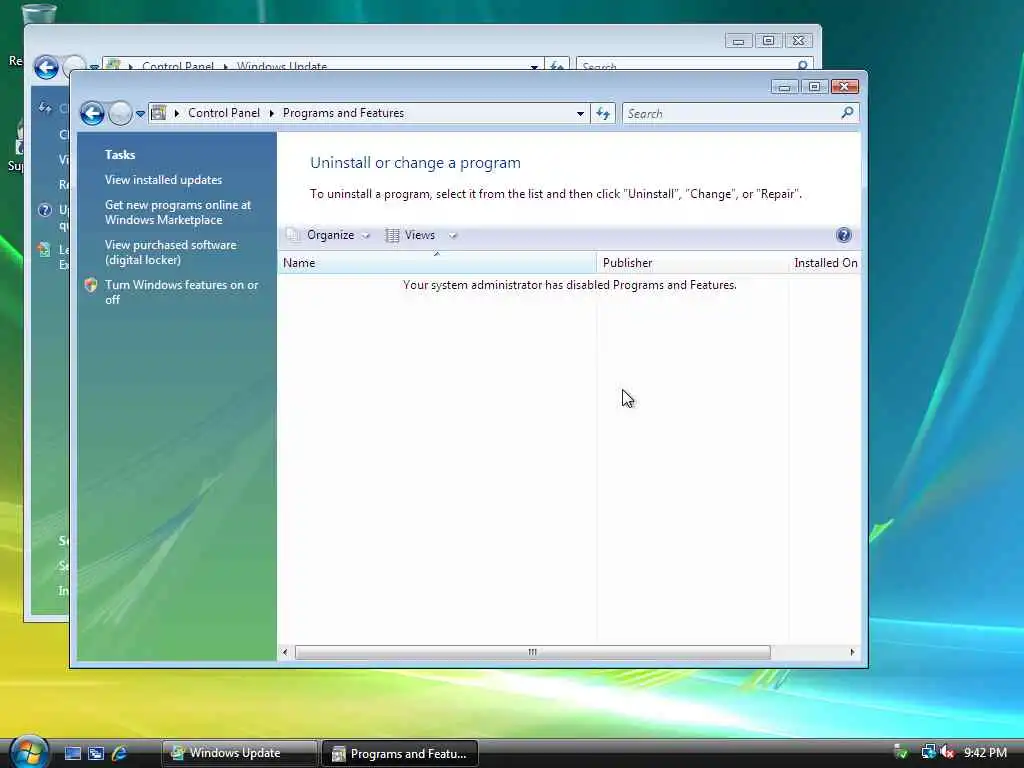Click the Control Panel icon in address bar
The width and height of the screenshot is (1024, 768).
(x=158, y=113)
